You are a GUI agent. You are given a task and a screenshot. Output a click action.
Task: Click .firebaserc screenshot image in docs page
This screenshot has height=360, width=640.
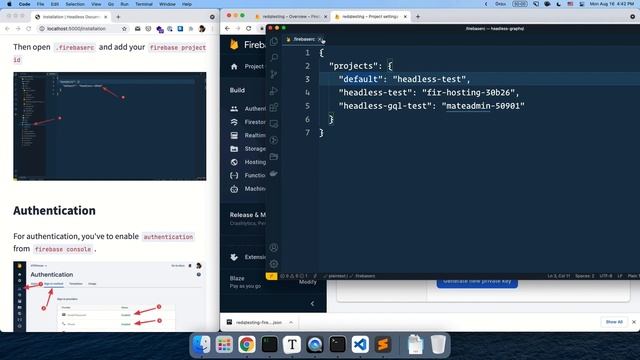pos(110,127)
